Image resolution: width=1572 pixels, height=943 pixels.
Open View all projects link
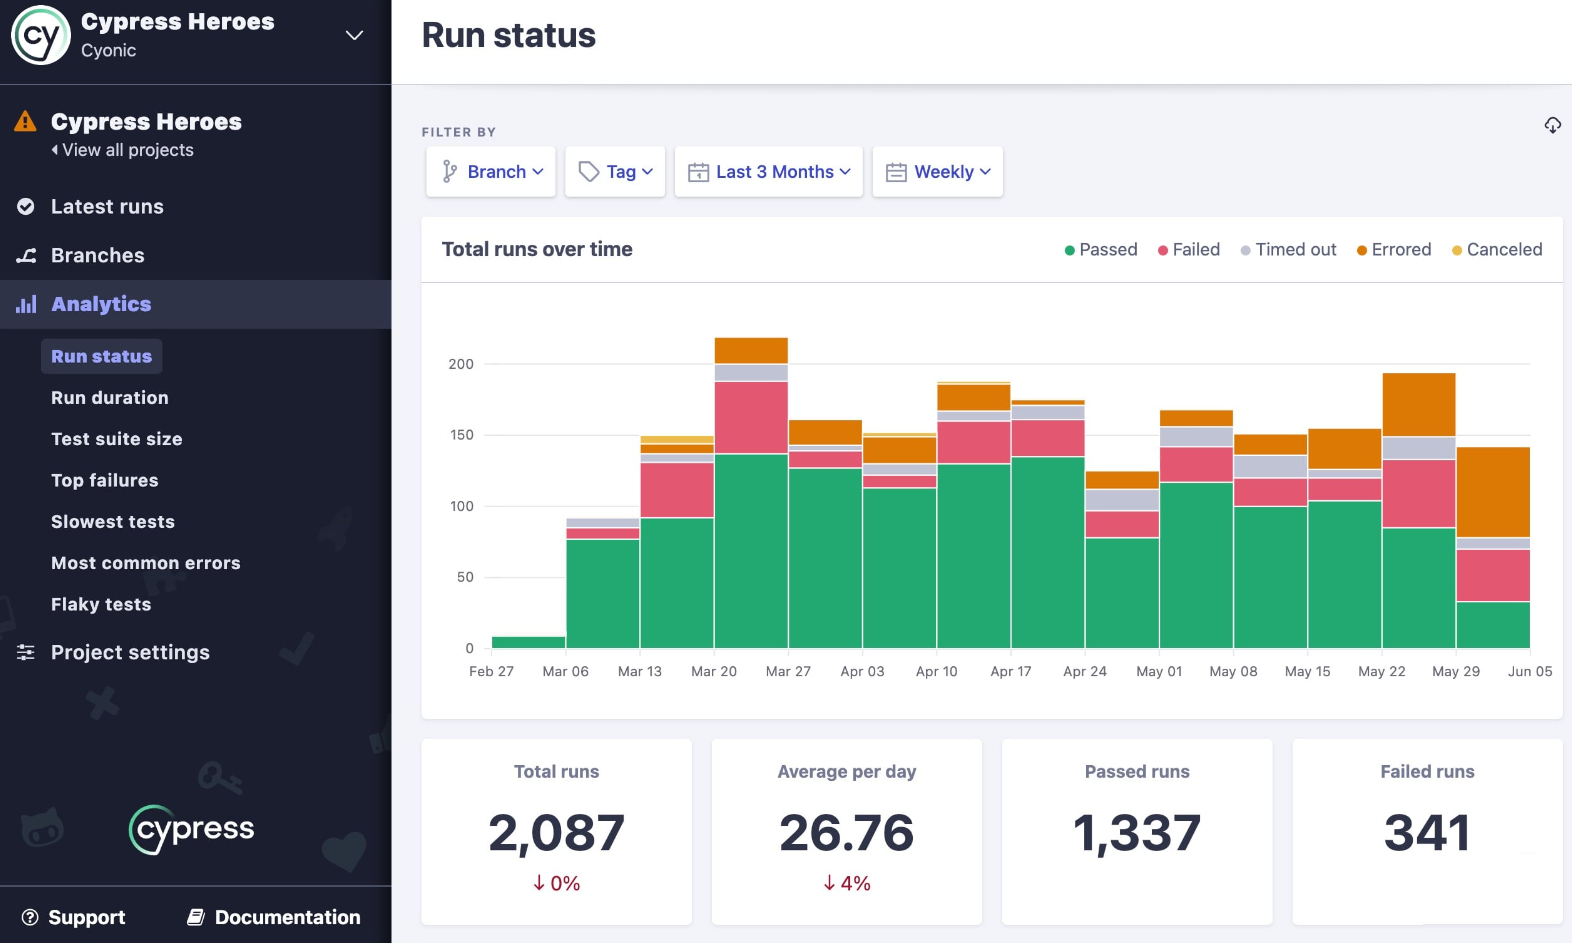(x=123, y=150)
